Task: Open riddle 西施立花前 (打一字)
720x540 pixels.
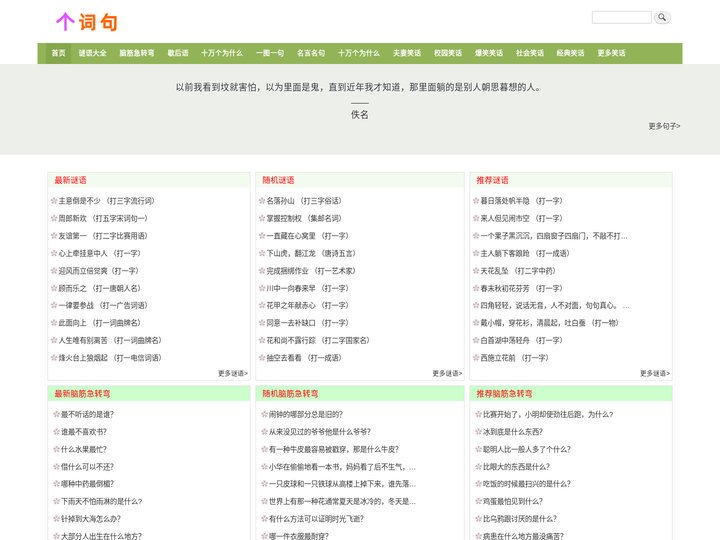Action: (x=514, y=358)
